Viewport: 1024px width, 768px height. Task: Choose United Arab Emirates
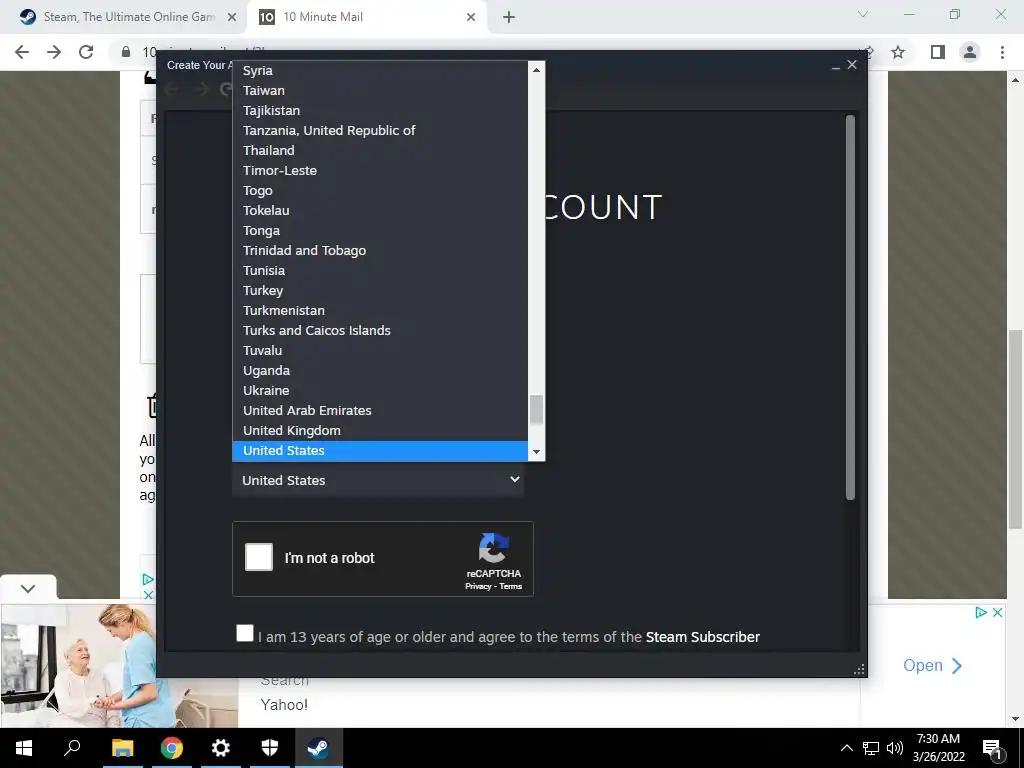[380, 410]
